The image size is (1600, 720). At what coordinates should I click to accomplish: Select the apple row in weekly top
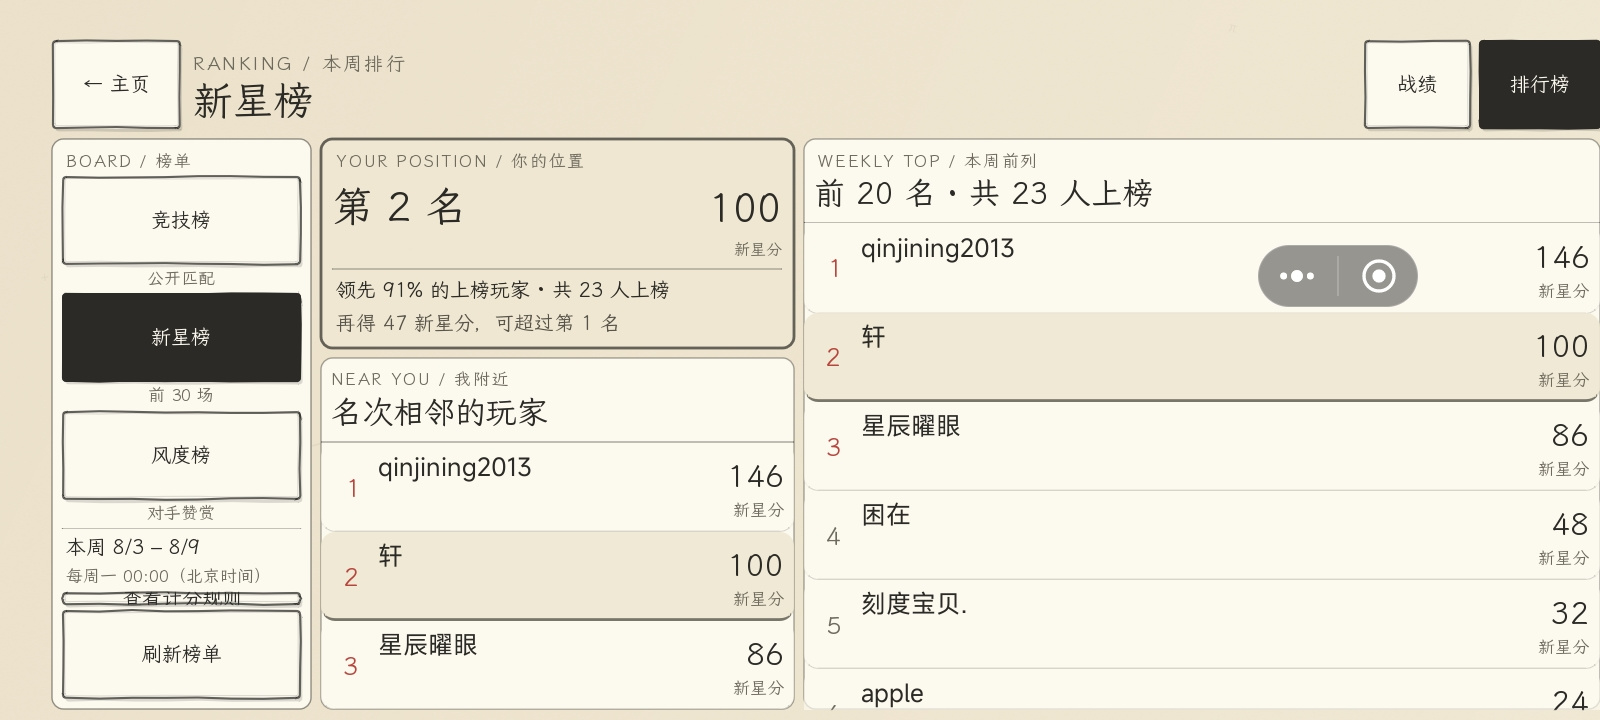coord(1201,690)
